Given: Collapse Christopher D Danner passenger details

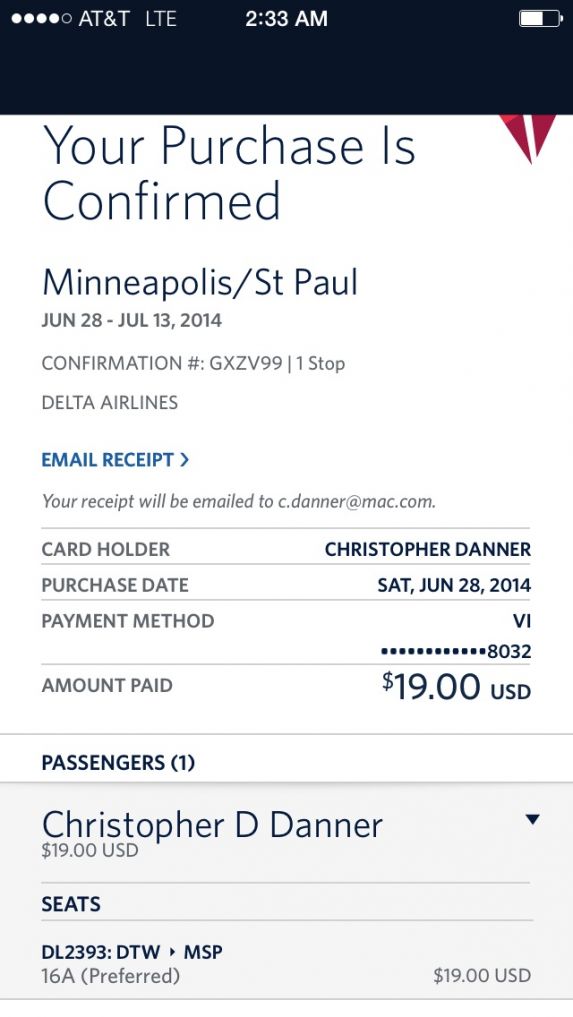Looking at the screenshot, I should pyautogui.click(x=532, y=820).
